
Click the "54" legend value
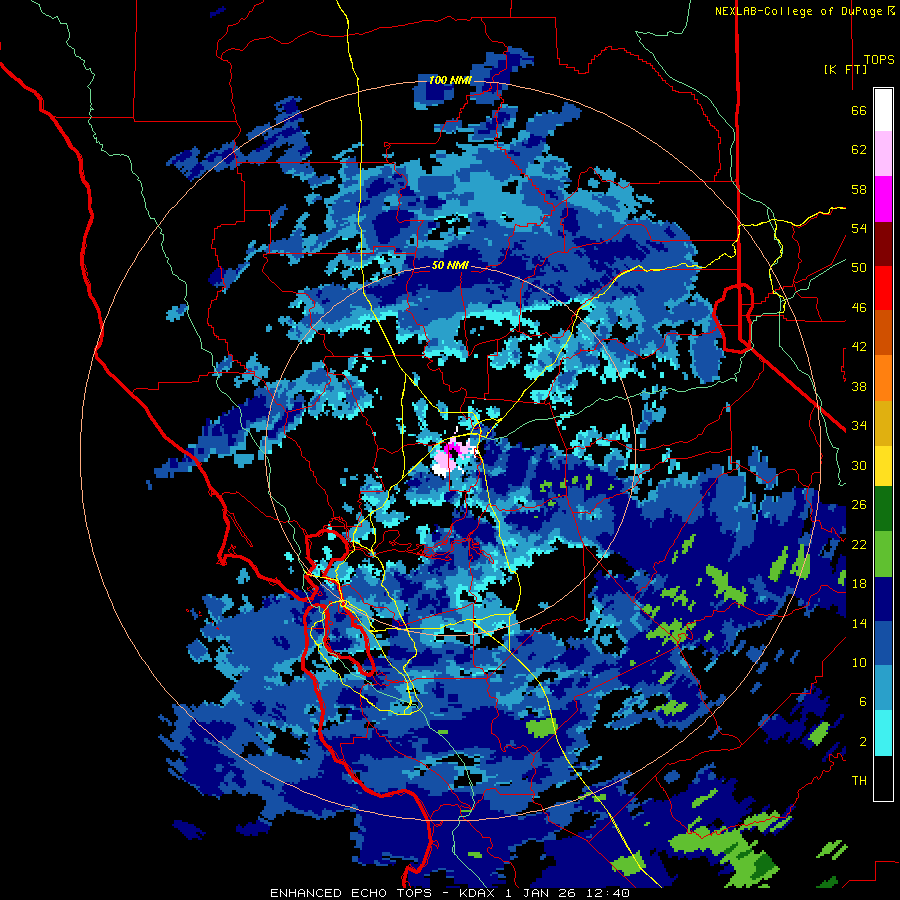tap(859, 228)
